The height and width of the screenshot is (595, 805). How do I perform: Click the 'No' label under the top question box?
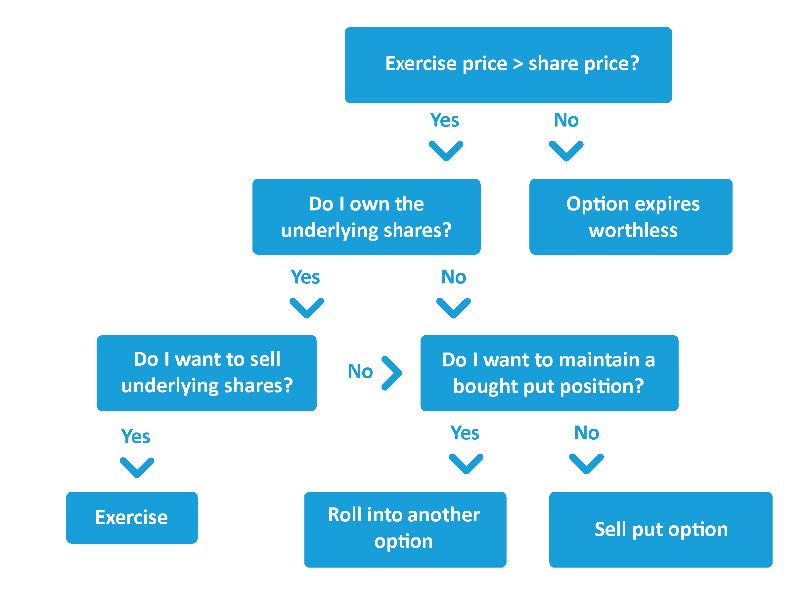pos(566,120)
